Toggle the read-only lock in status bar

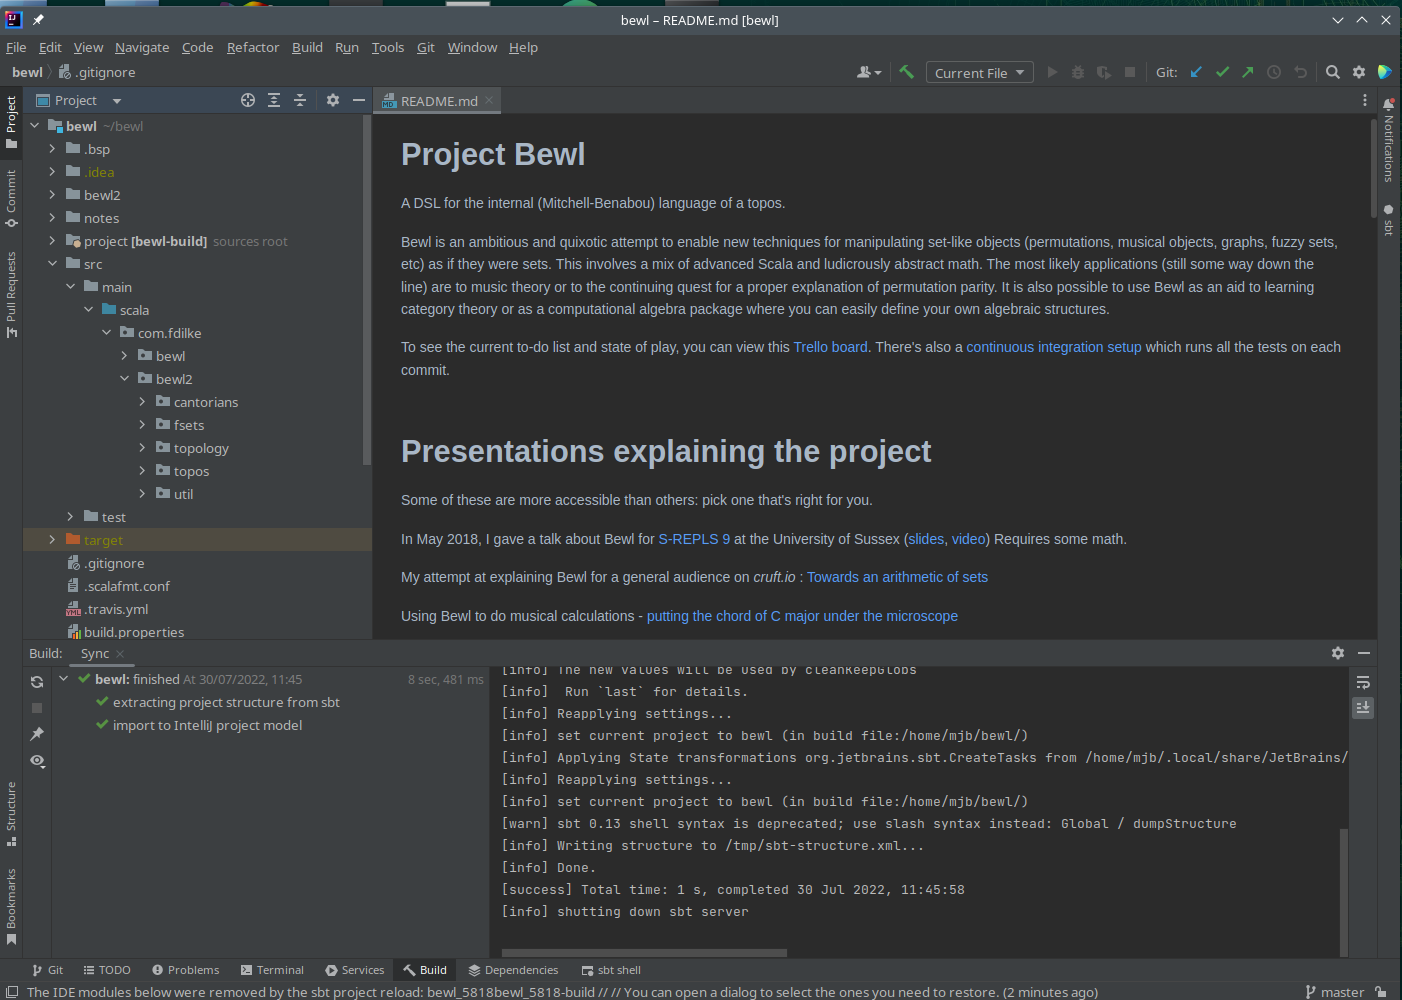[x=1381, y=992]
